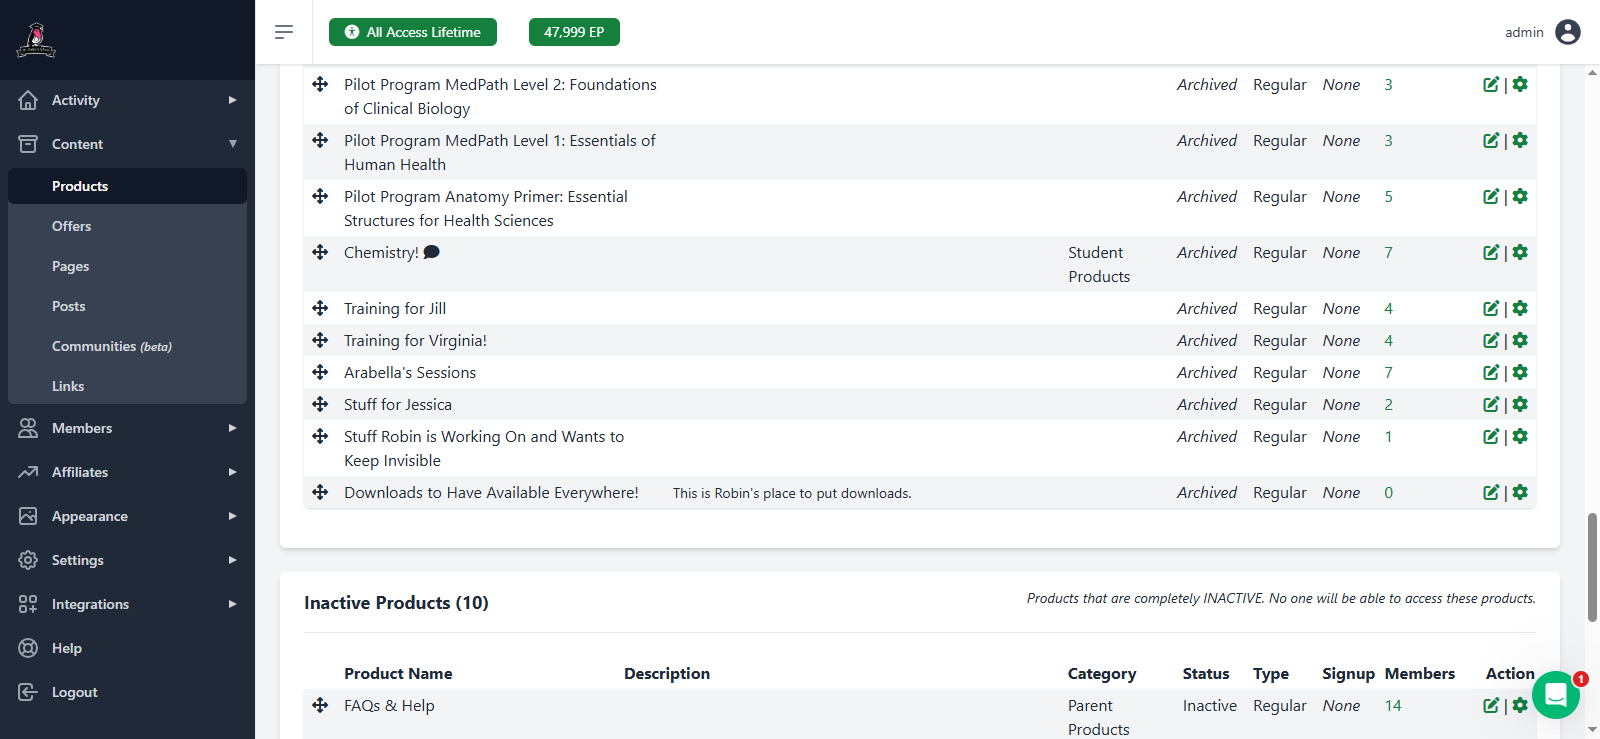Open the Offers submenu item
This screenshot has width=1600, height=739.
pyautogui.click(x=72, y=226)
